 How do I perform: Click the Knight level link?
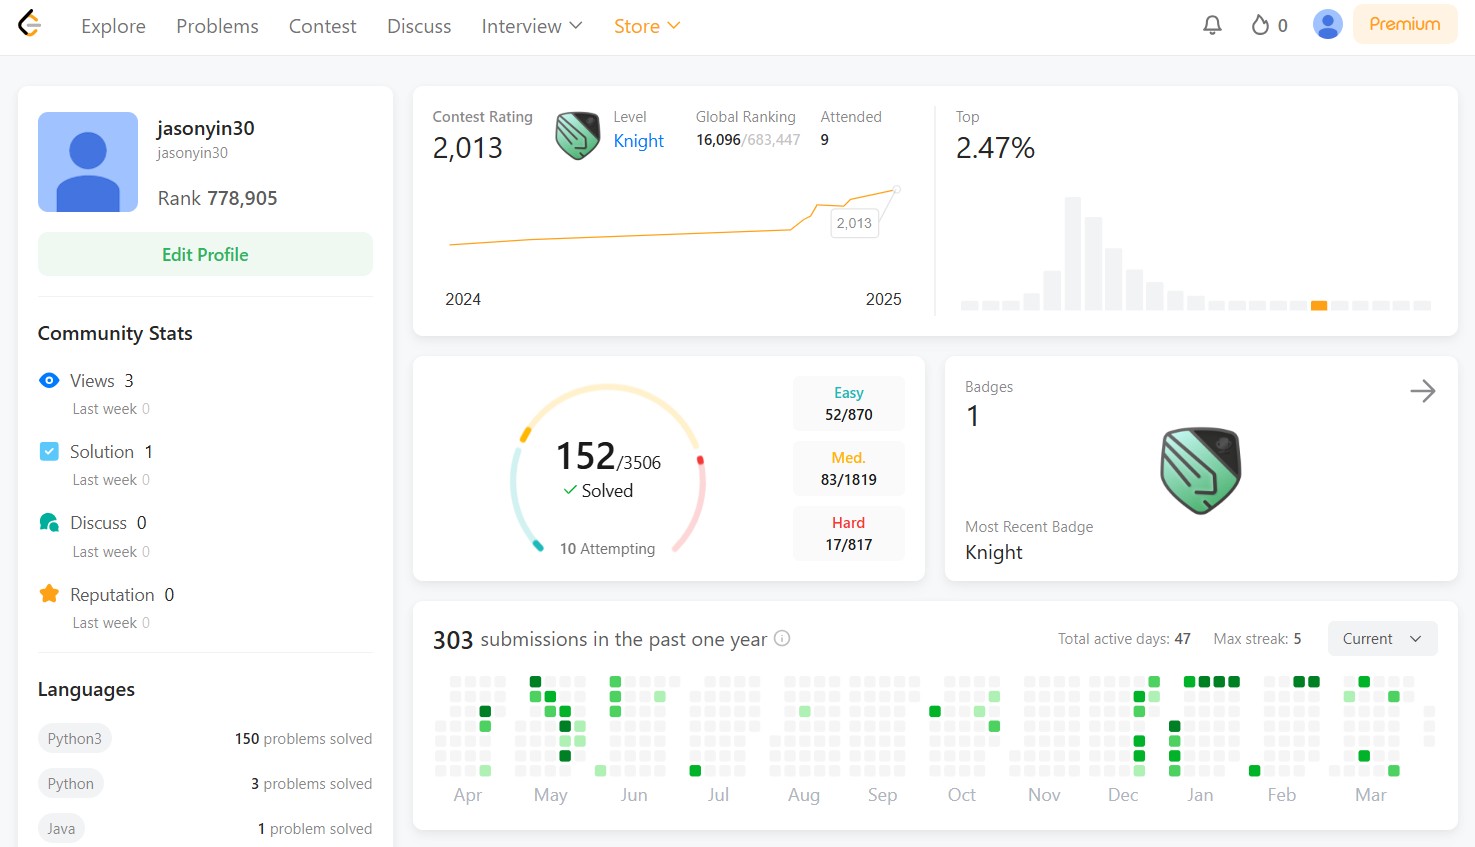638,141
